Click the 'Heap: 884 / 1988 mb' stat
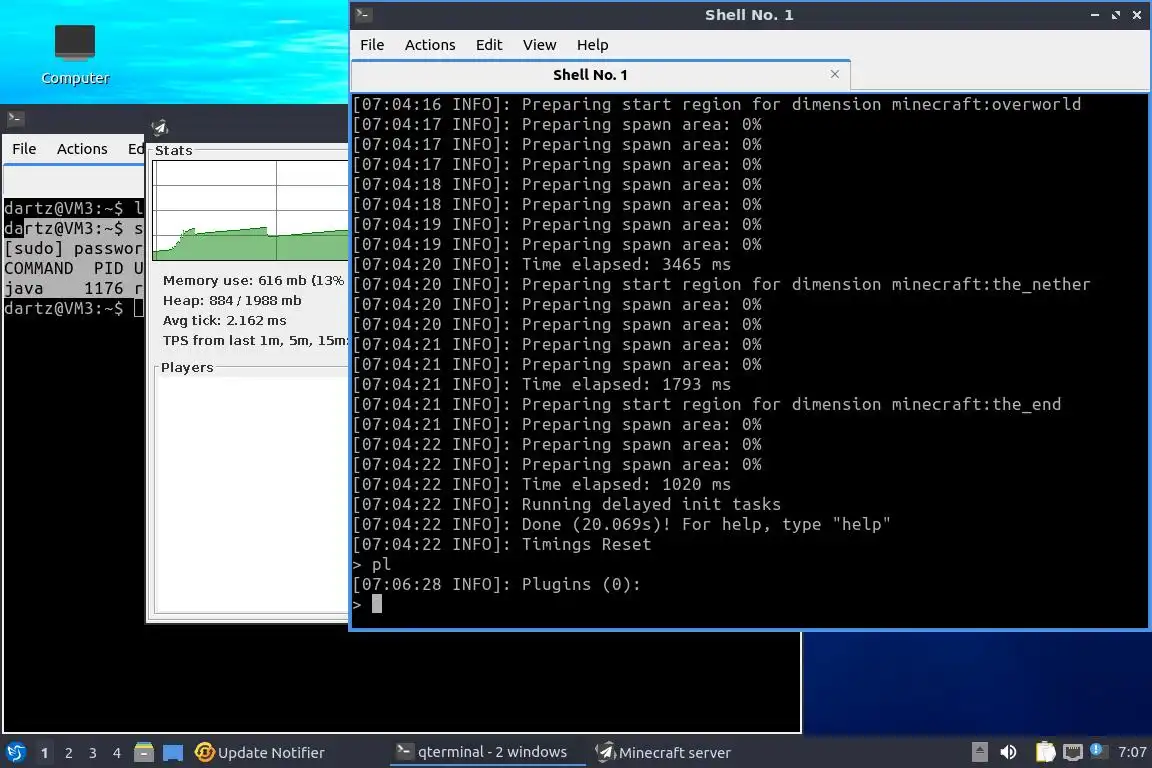Image resolution: width=1152 pixels, height=768 pixels. [232, 301]
